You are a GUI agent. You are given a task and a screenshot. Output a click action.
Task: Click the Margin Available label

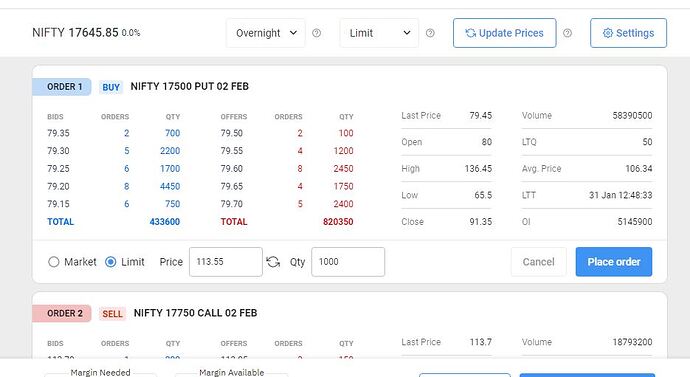[231, 372]
